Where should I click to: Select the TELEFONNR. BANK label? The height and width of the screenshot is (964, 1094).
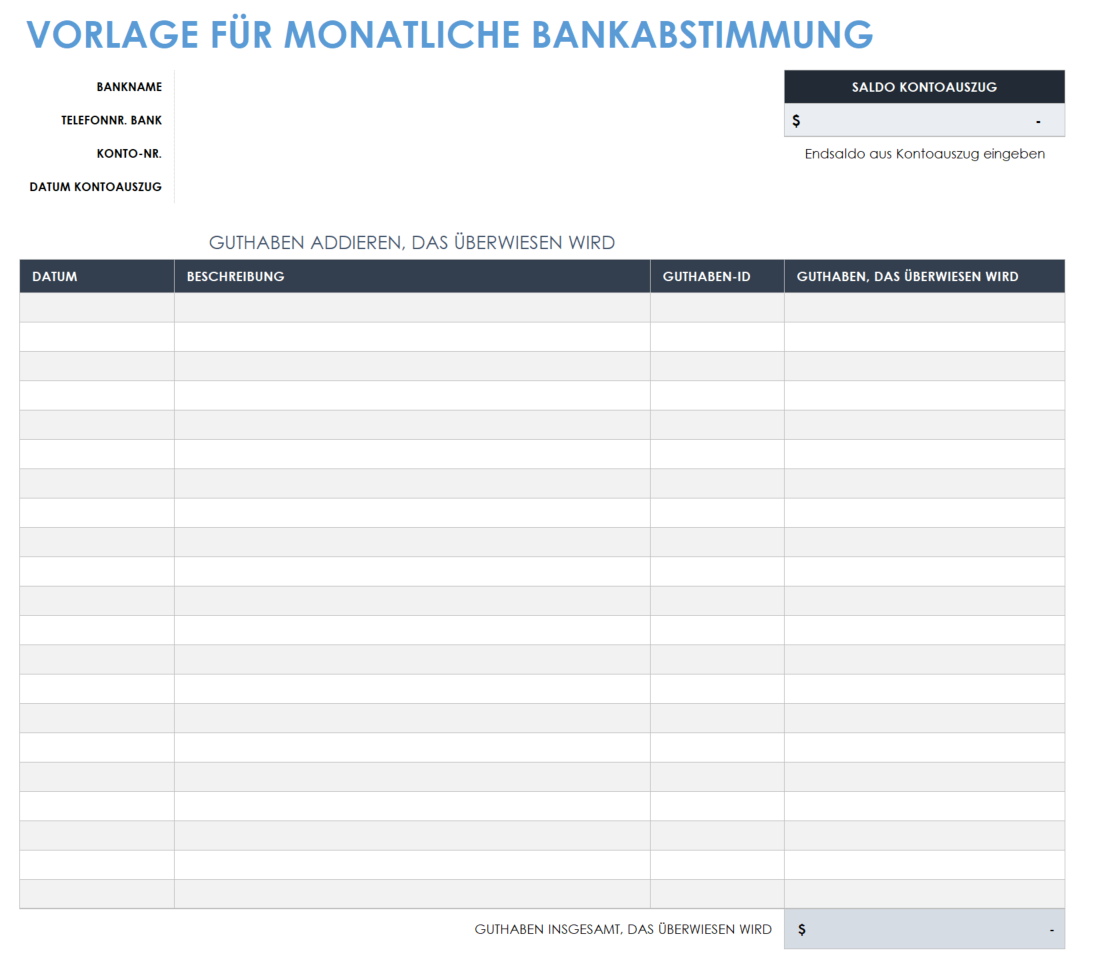click(x=111, y=120)
